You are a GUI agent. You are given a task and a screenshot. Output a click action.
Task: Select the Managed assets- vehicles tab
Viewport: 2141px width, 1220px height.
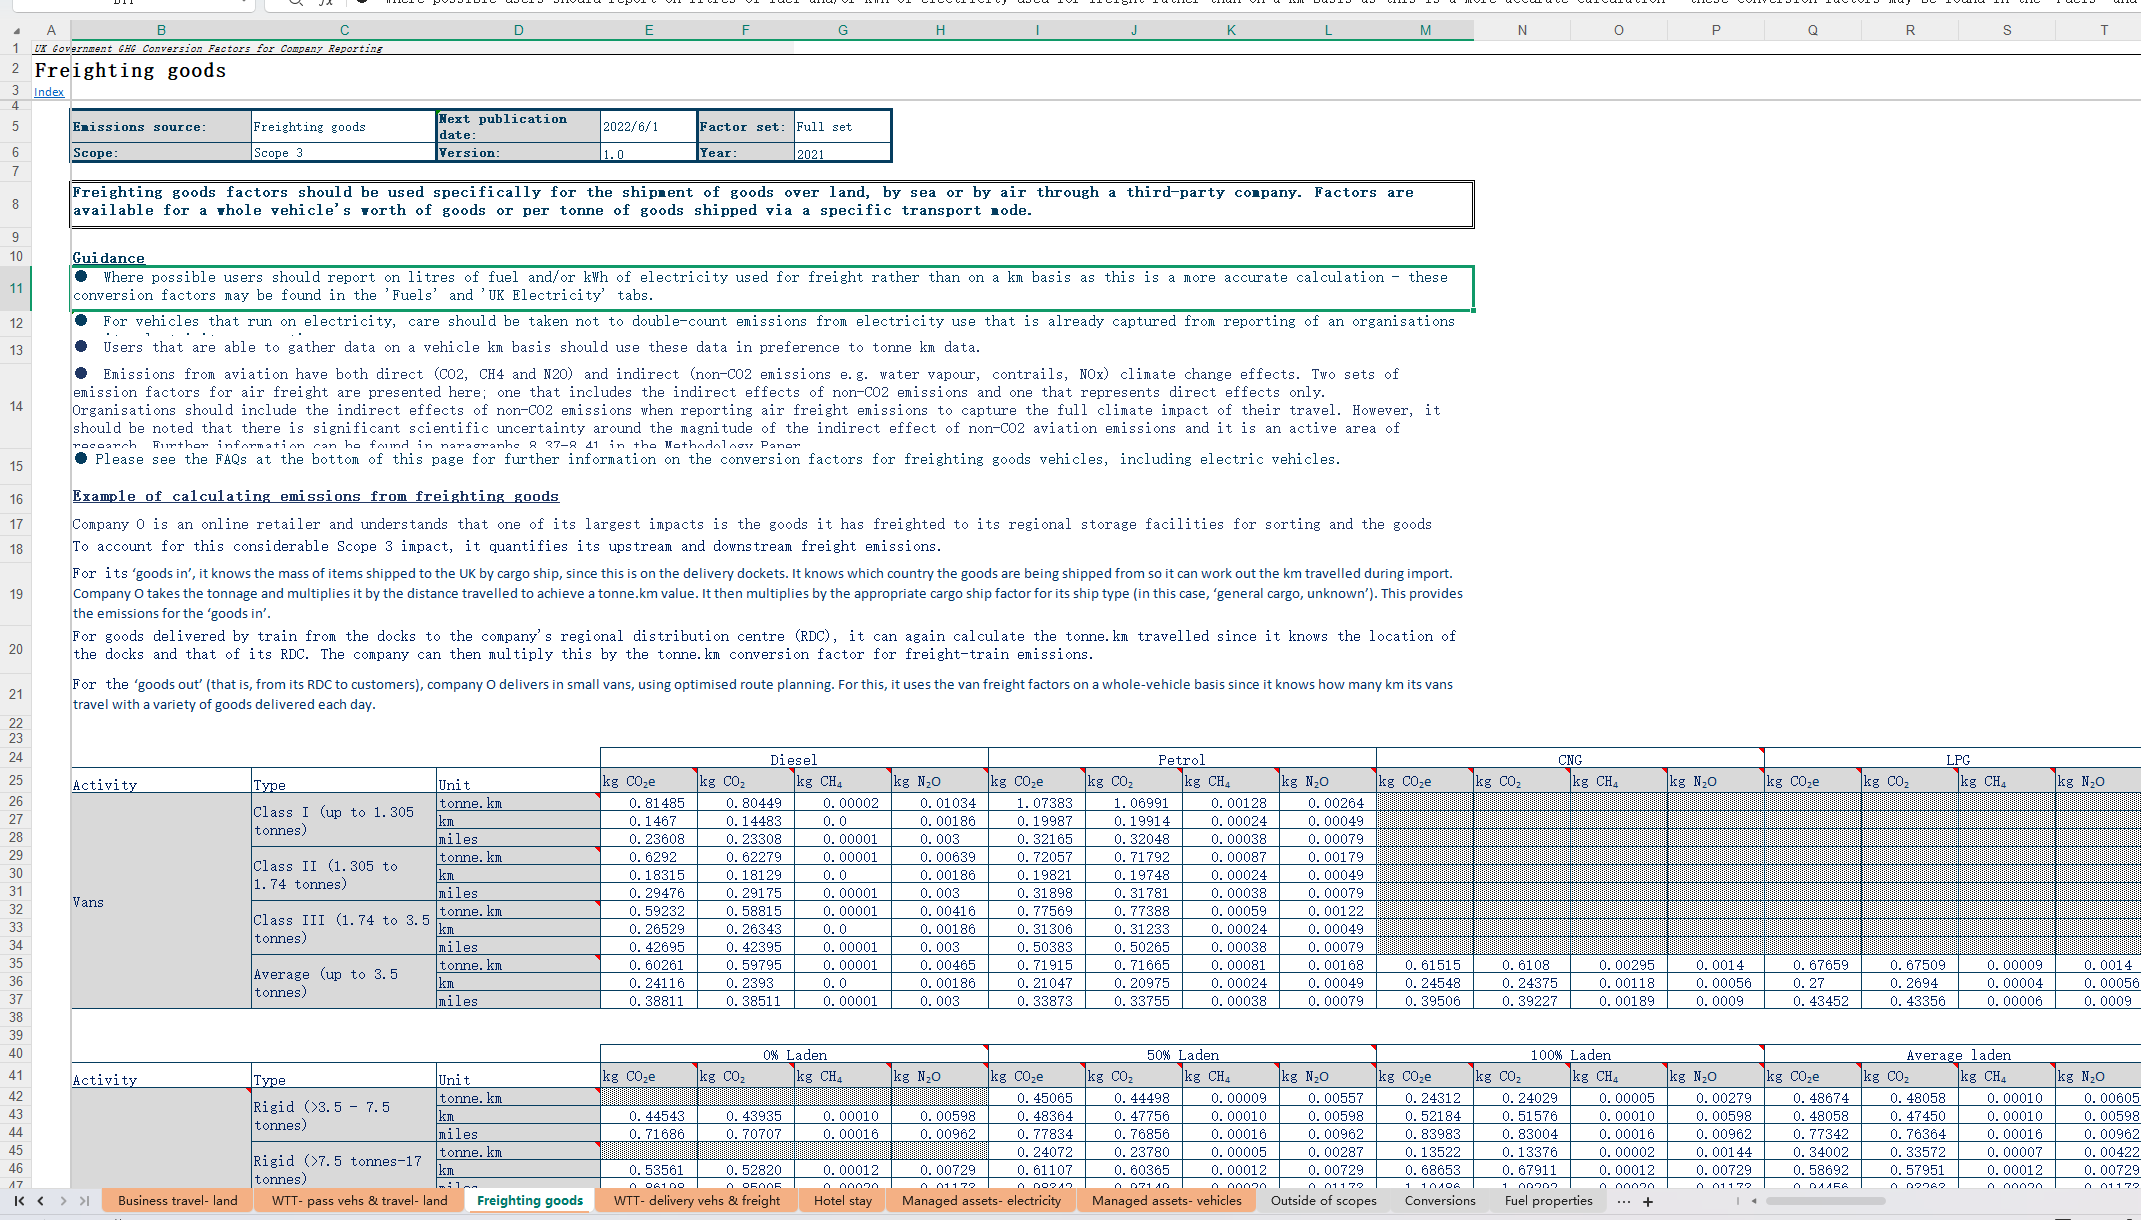1166,1201
